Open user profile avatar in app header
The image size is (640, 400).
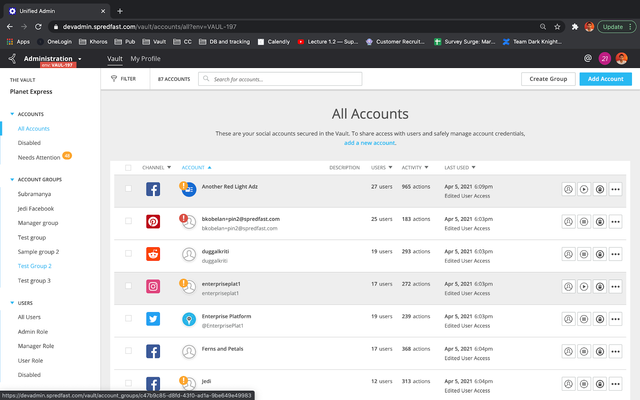click(x=622, y=58)
